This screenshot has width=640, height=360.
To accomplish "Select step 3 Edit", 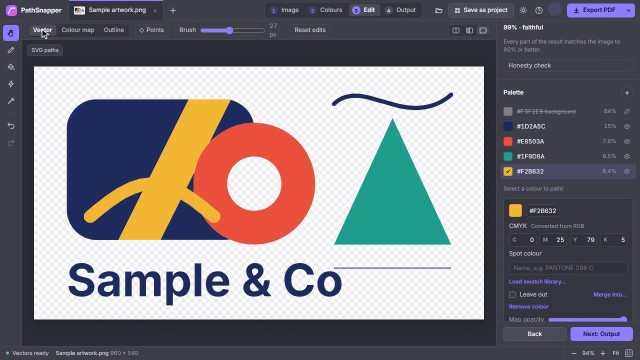I will coord(364,10).
